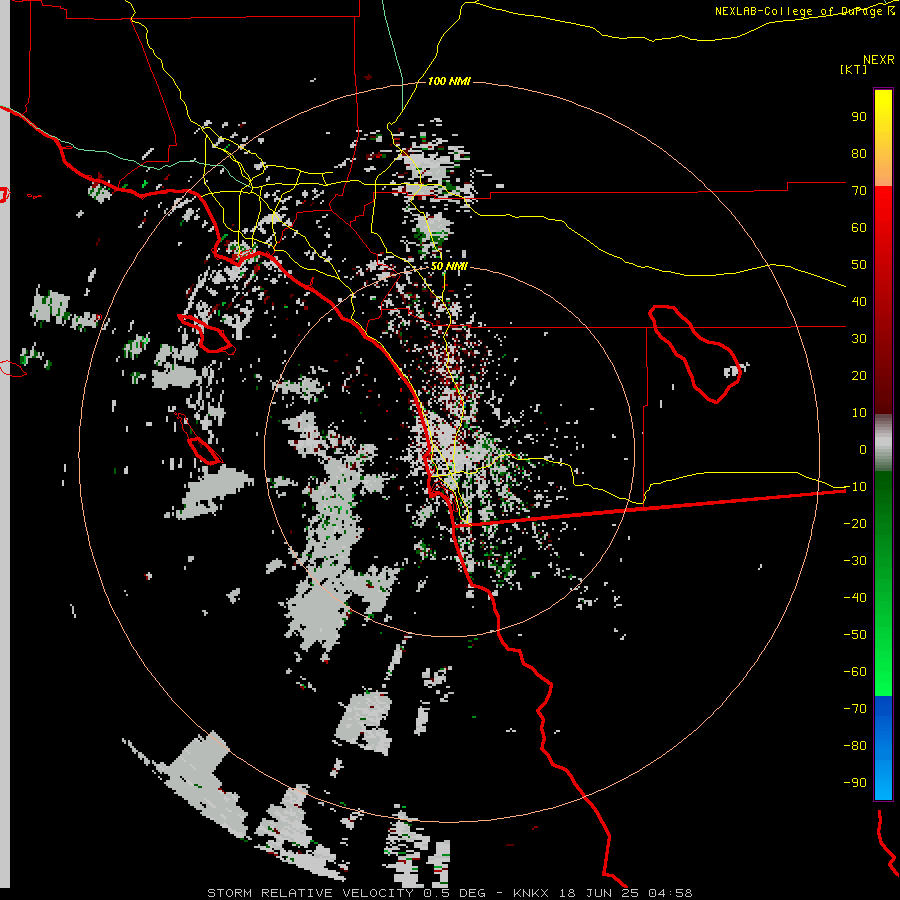Click the -20 scale value
The image size is (900, 900).
point(855,523)
